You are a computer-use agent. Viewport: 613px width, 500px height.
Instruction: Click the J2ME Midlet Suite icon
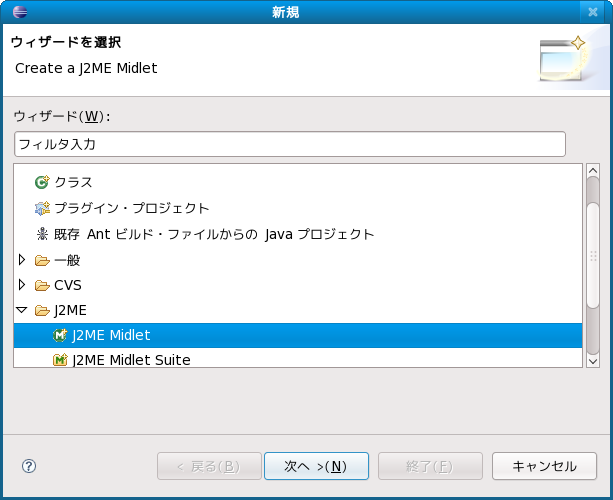pyautogui.click(x=60, y=360)
